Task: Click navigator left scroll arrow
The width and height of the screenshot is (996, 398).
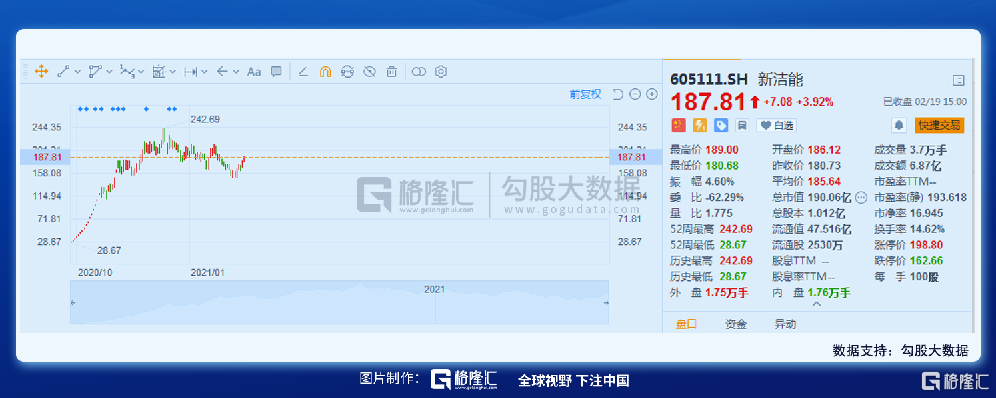Action: [x=73, y=302]
